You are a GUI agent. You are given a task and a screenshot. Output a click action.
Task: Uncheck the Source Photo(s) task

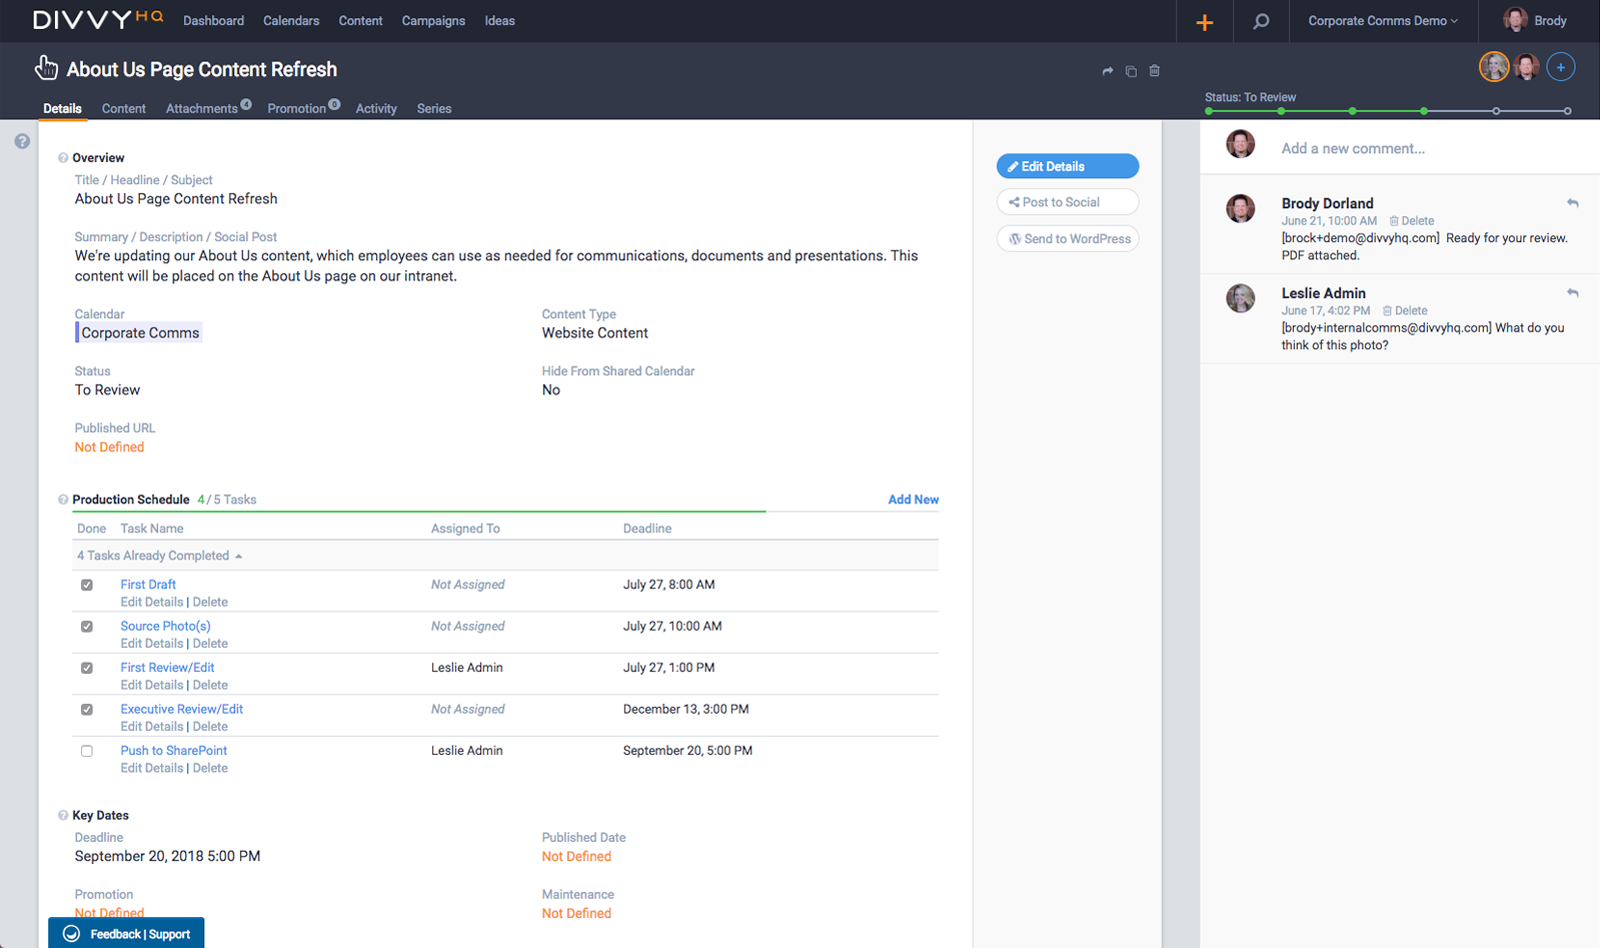(x=86, y=626)
